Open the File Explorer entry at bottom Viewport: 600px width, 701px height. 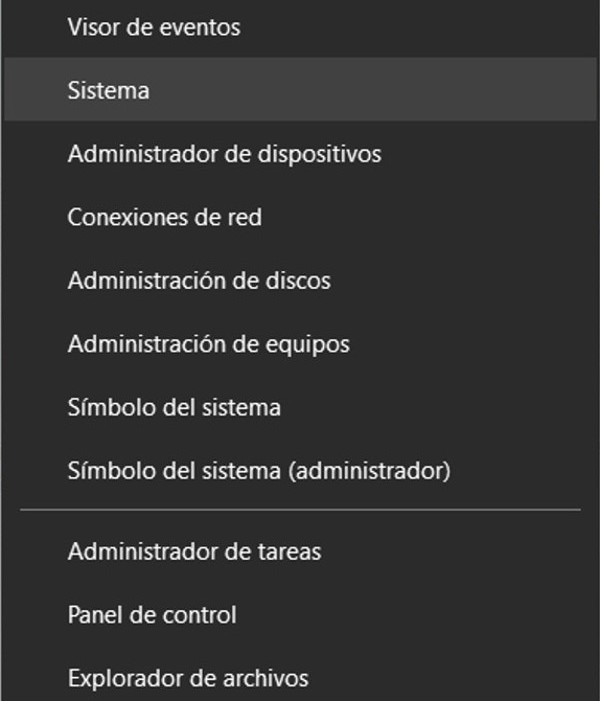point(188,678)
